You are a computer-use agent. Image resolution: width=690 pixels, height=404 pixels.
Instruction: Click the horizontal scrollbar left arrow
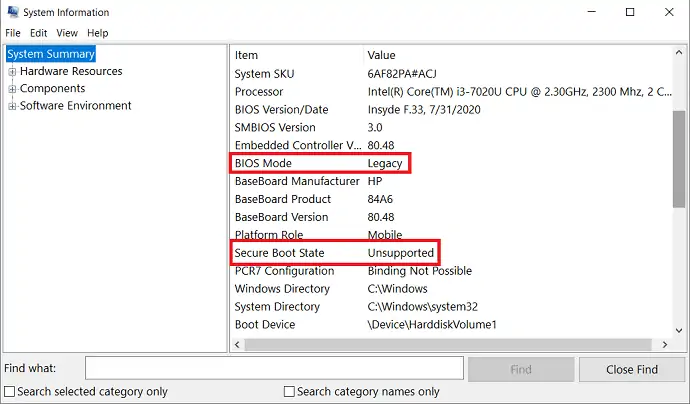click(237, 345)
